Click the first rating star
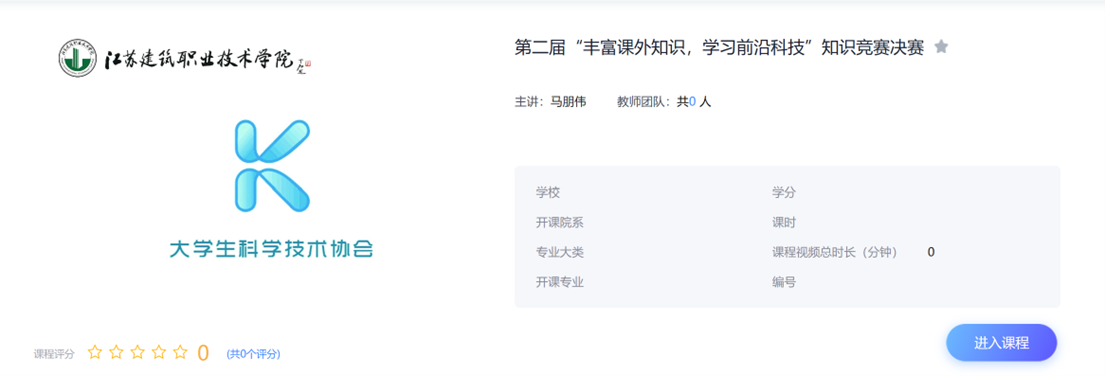This screenshot has height=376, width=1105. point(94,352)
